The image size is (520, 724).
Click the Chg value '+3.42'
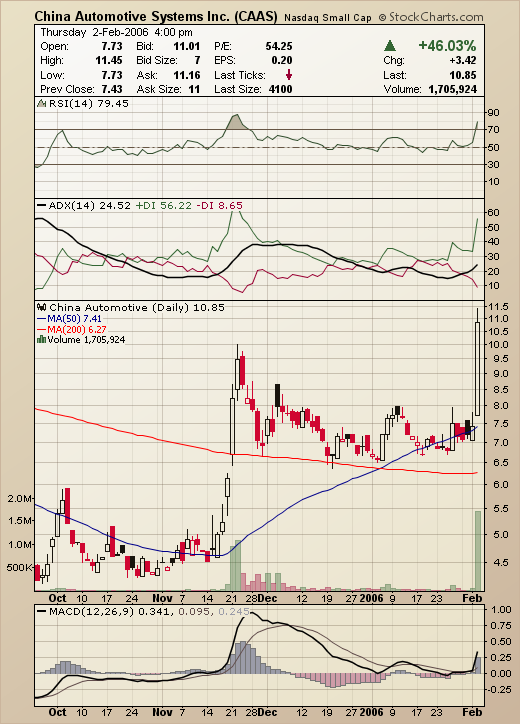tap(463, 60)
